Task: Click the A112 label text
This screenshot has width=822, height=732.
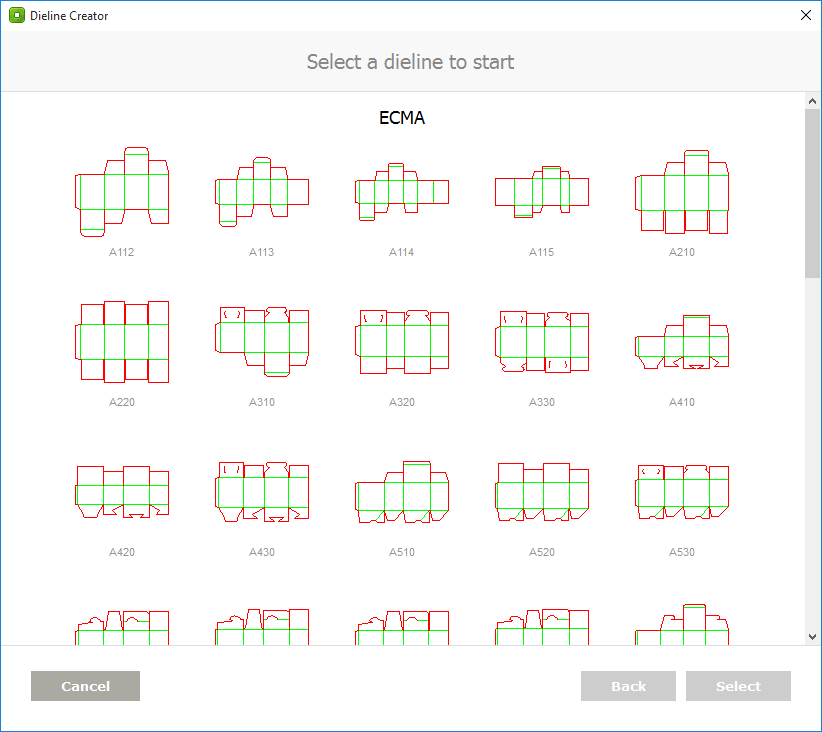Action: pyautogui.click(x=122, y=252)
